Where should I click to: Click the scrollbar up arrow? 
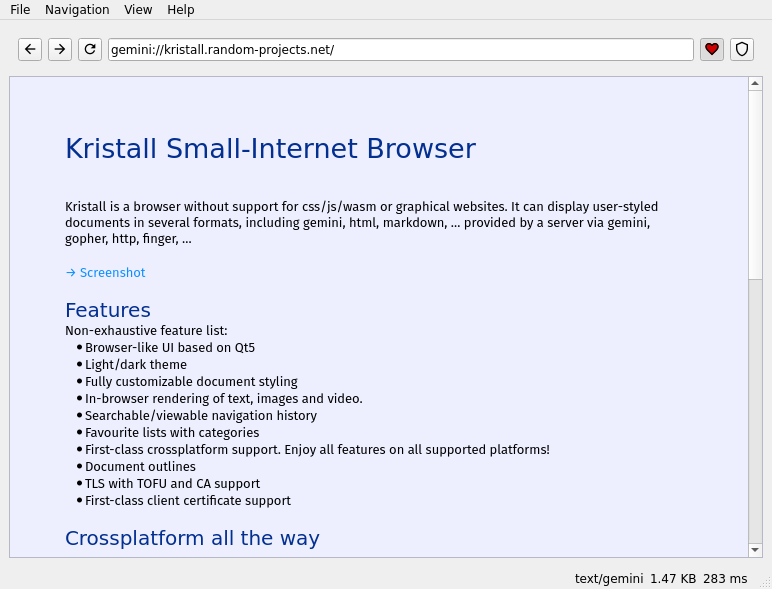[755, 85]
